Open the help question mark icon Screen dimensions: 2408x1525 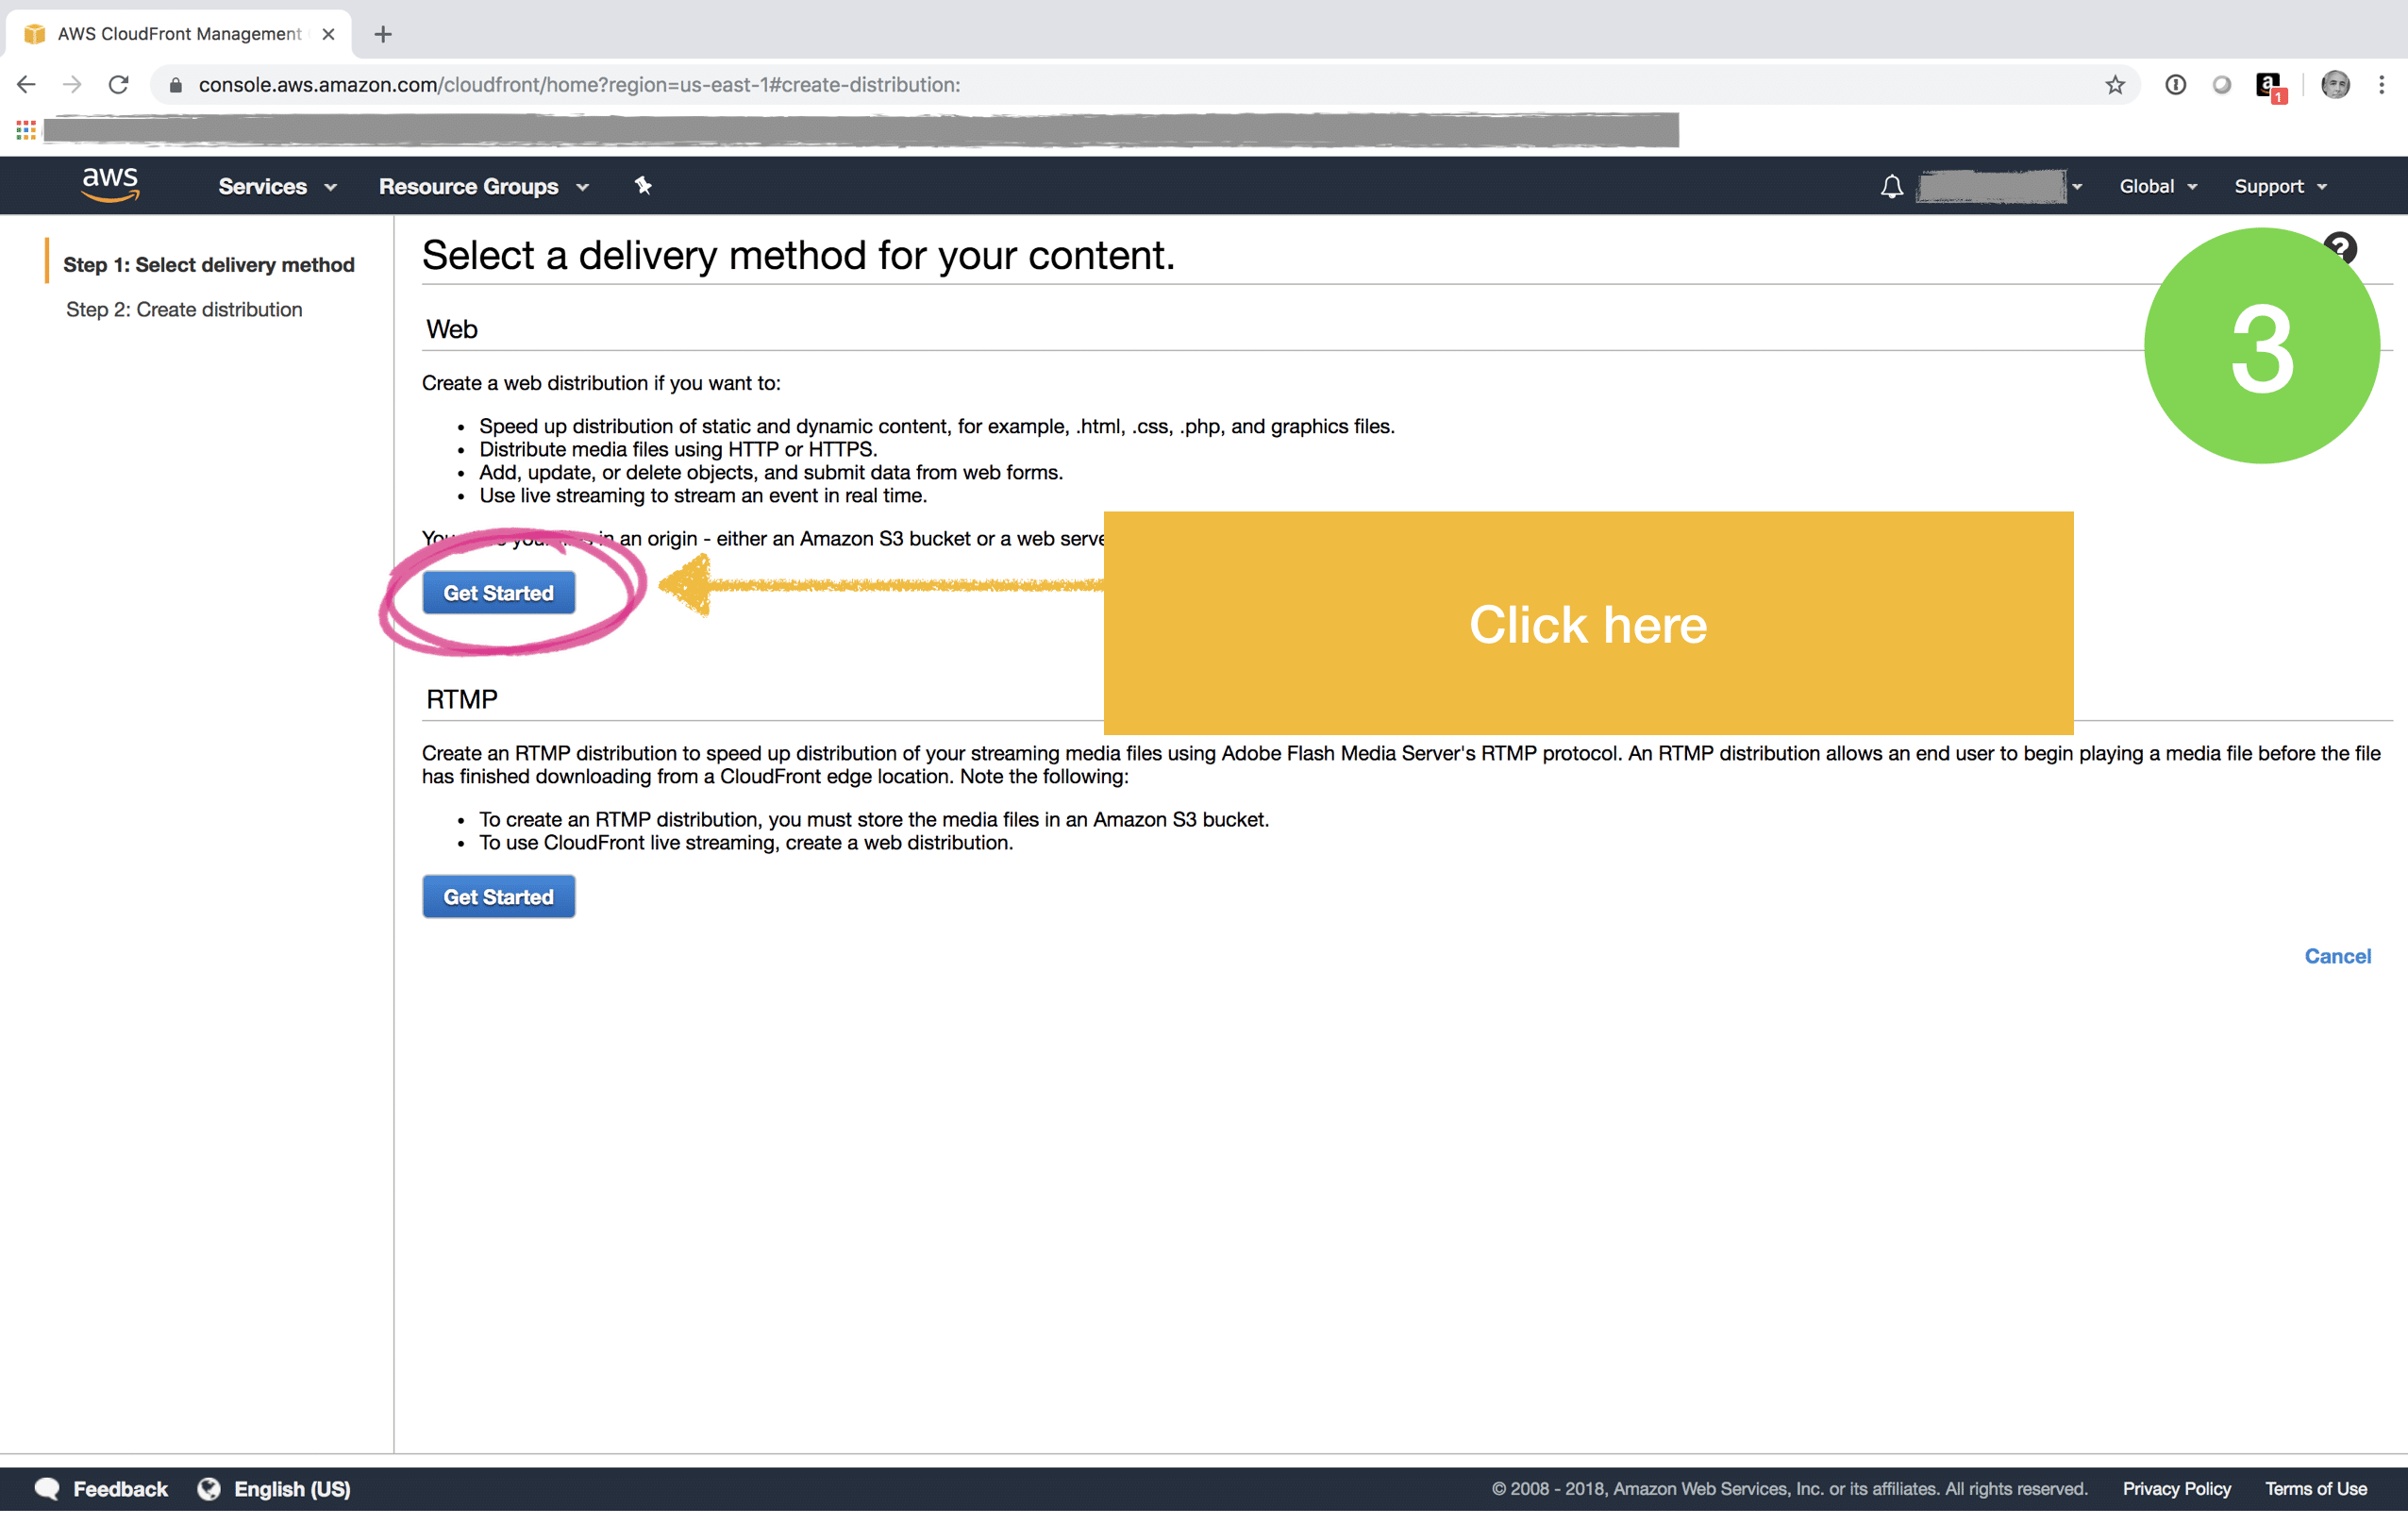click(2339, 247)
